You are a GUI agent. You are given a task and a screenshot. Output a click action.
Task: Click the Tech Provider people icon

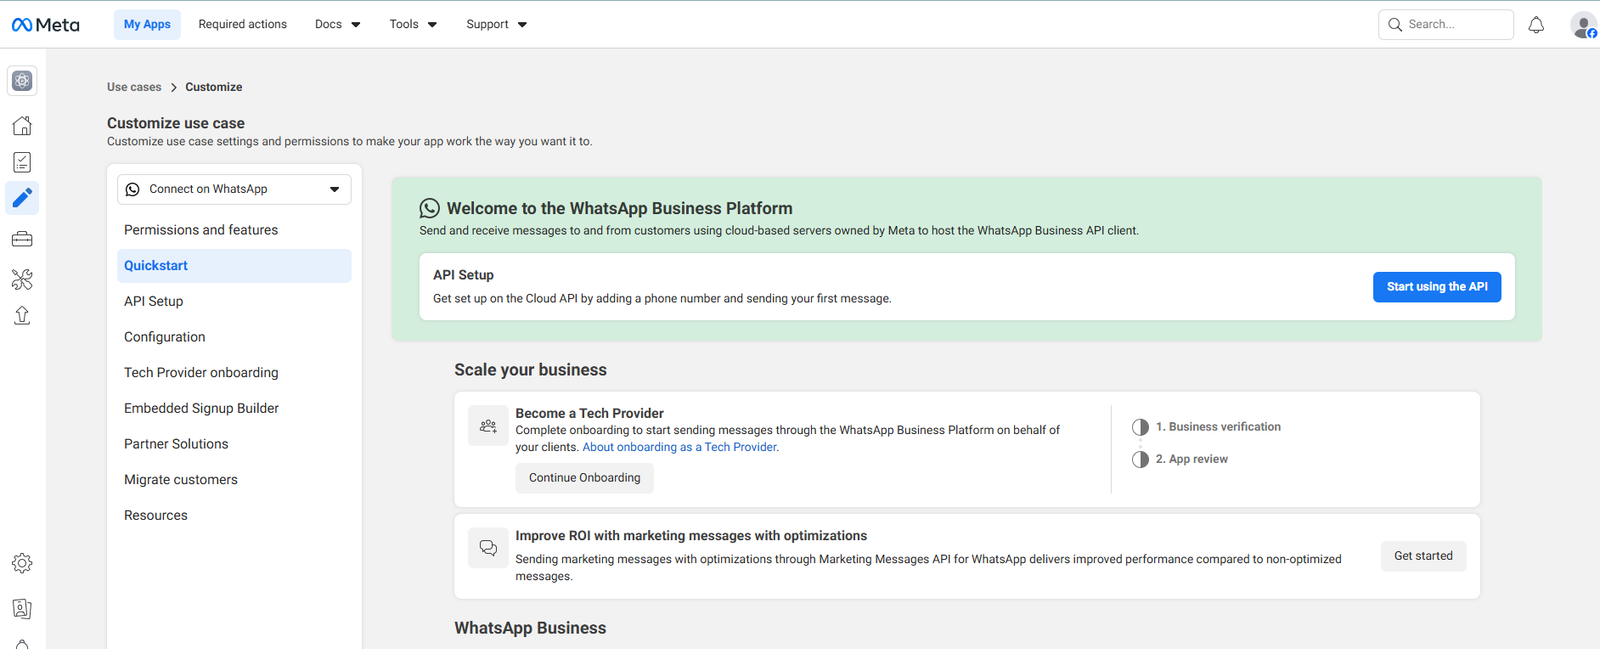point(488,426)
